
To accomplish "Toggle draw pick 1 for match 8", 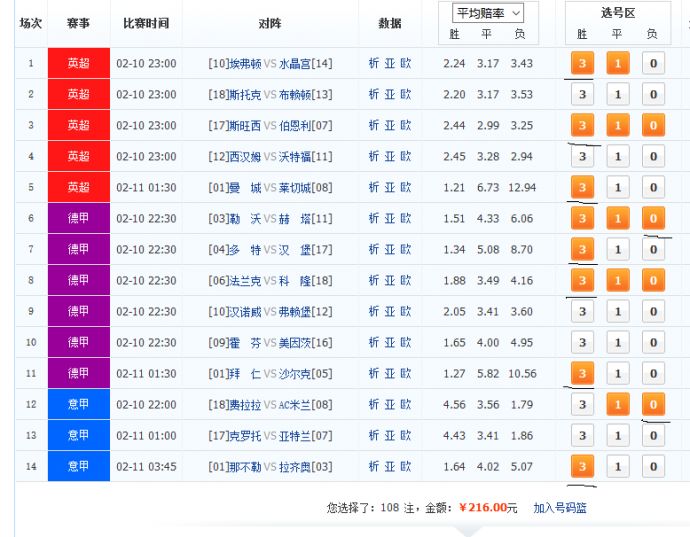I will pyautogui.click(x=618, y=280).
